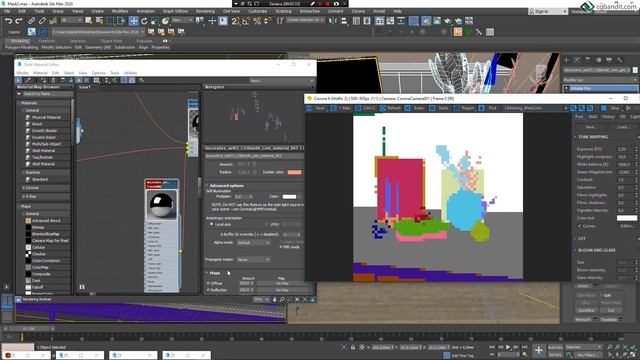Pick material eyedropper in Slate toolbar
Screen dimensions: 640x360
click(x=28, y=80)
